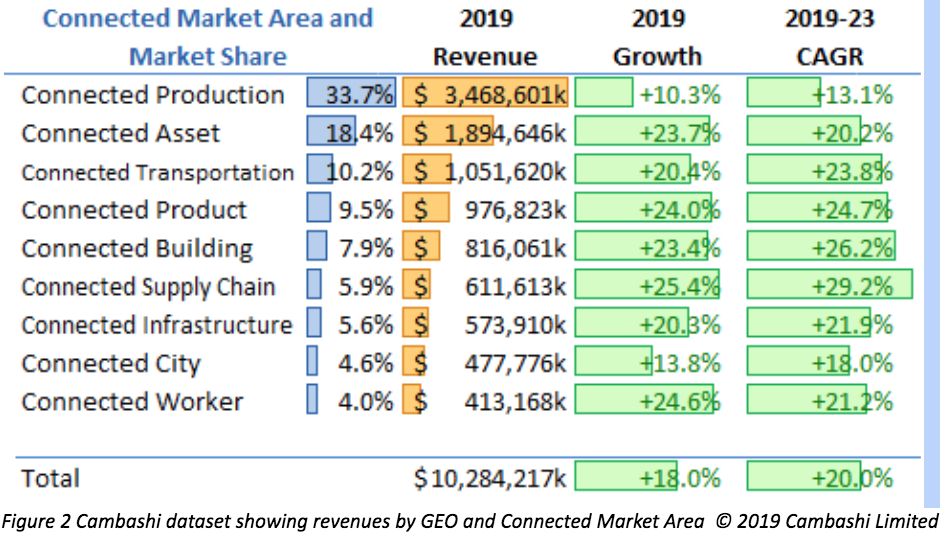The width and height of the screenshot is (952, 536).
Task: Click the 2019-23 CAGR column header
Action: coord(829,37)
